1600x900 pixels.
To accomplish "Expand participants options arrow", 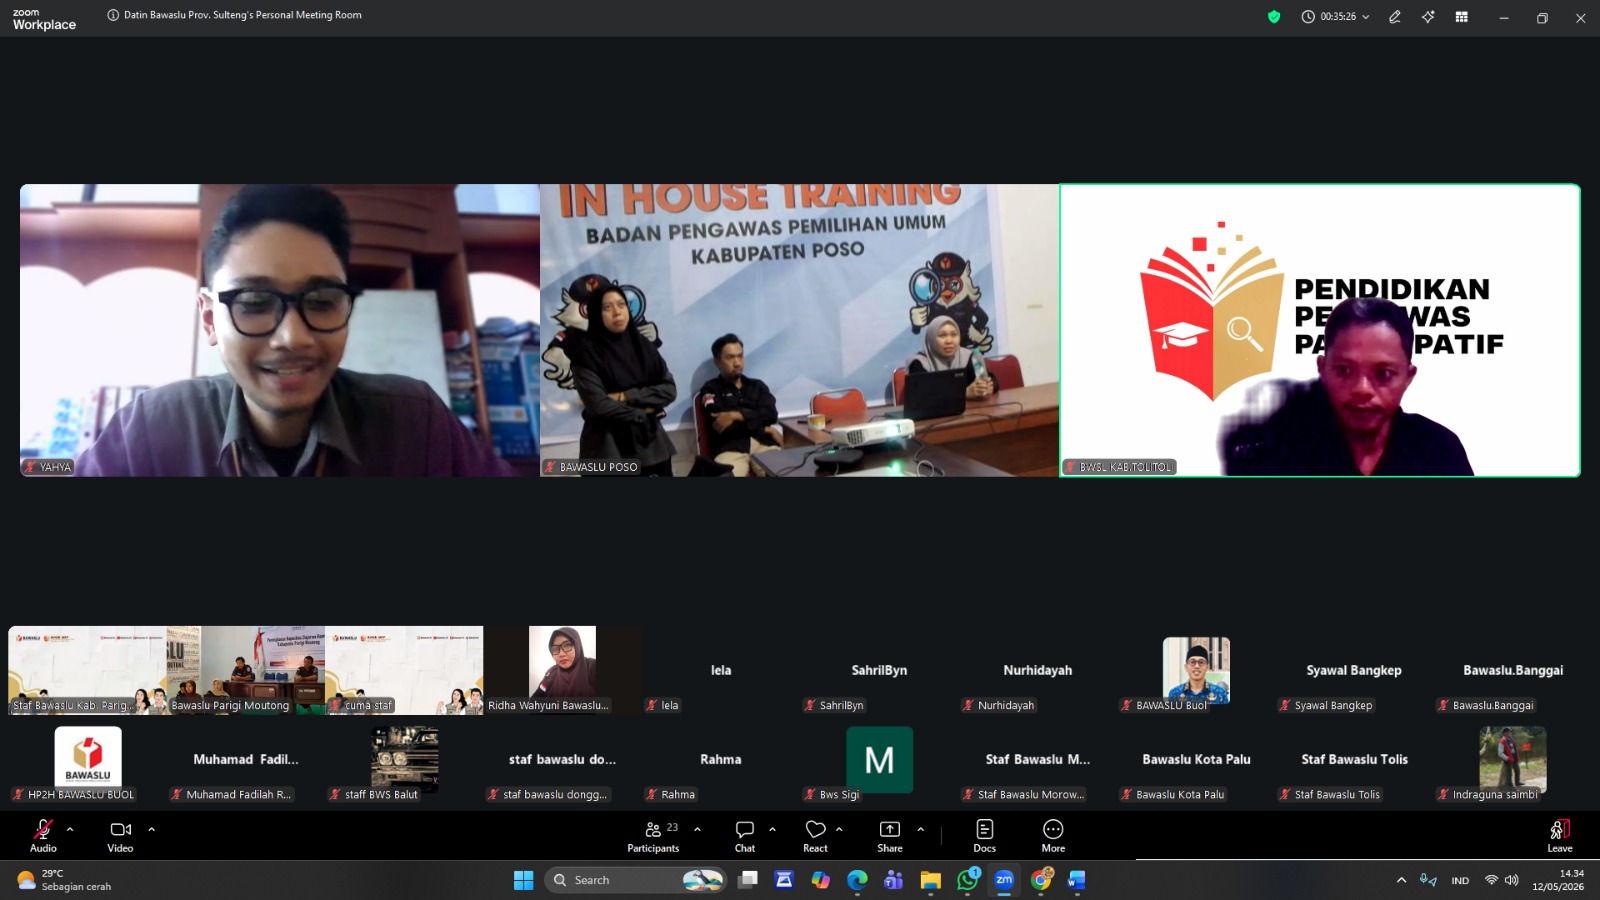I will [x=697, y=829].
